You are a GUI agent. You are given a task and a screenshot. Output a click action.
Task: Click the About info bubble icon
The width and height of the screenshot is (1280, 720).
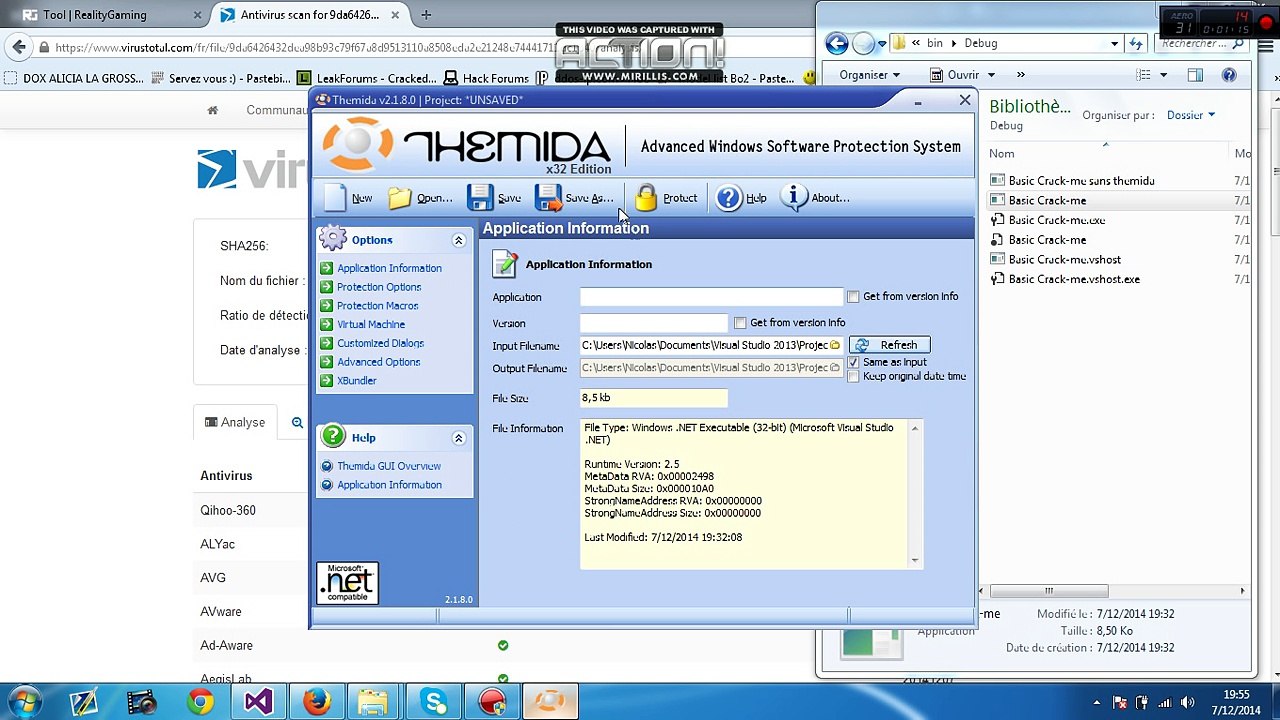(x=793, y=198)
